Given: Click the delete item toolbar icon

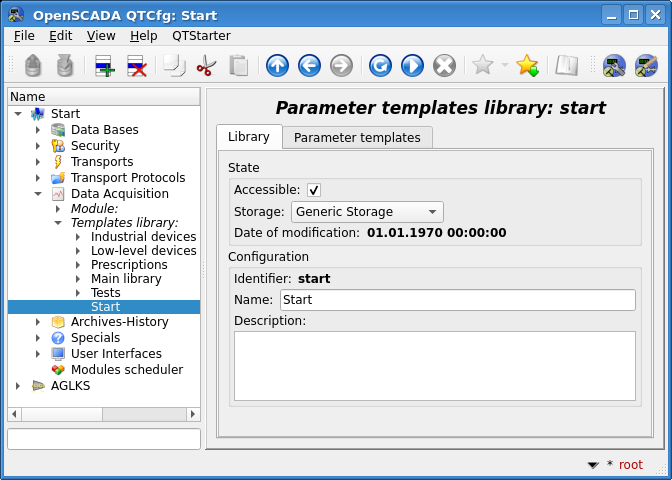Looking at the screenshot, I should (136, 66).
